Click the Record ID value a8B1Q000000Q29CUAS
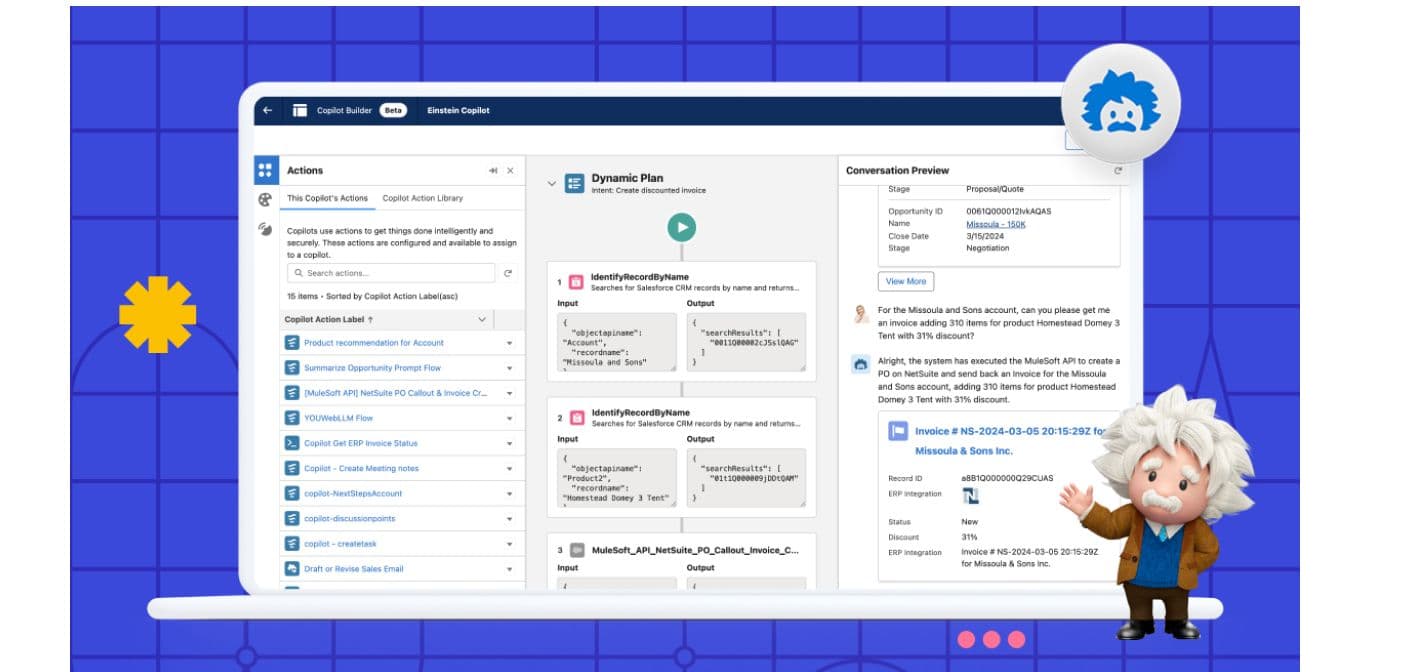This screenshot has height=672, width=1408. pyautogui.click(x=1007, y=479)
